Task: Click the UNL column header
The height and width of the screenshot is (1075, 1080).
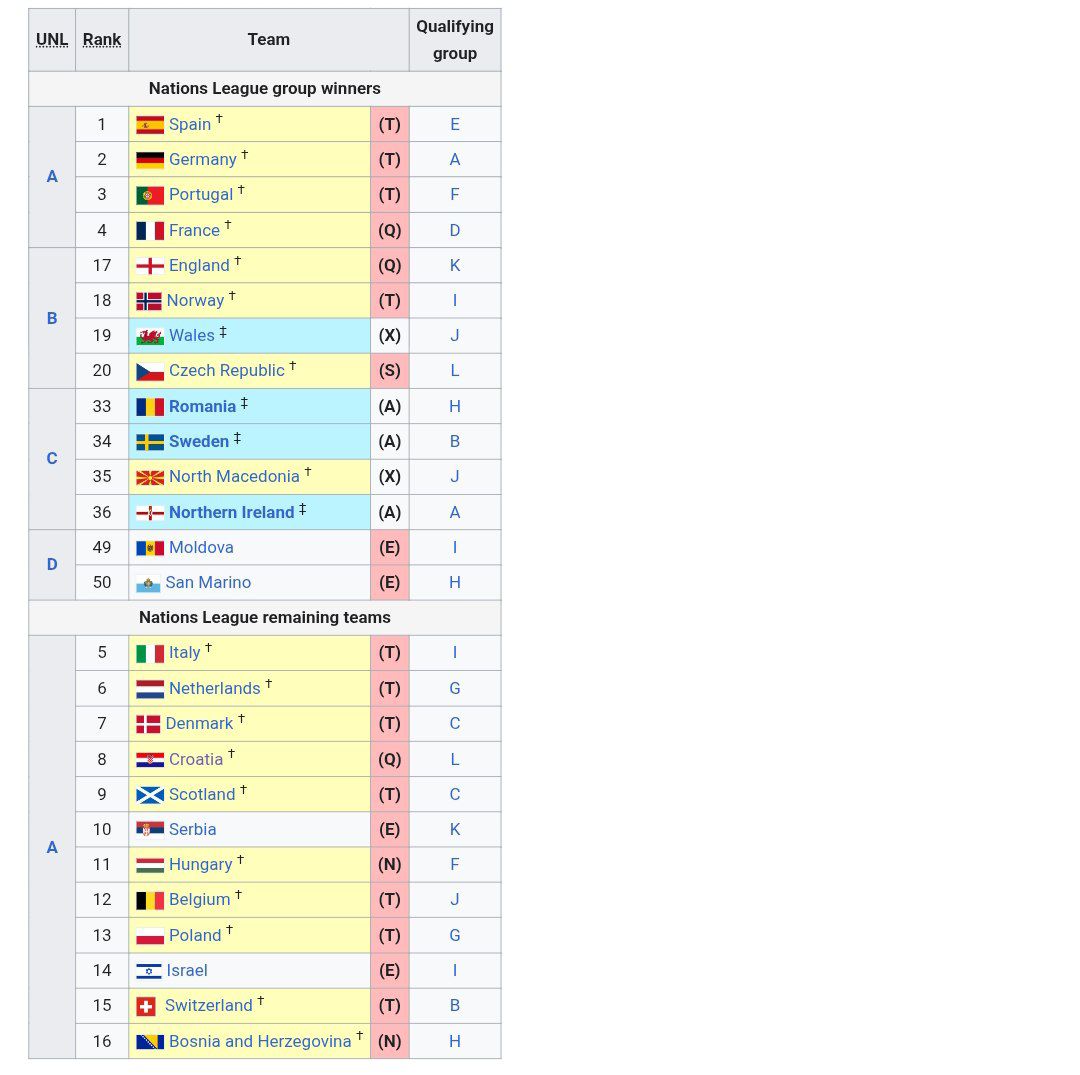Action: pyautogui.click(x=51, y=39)
